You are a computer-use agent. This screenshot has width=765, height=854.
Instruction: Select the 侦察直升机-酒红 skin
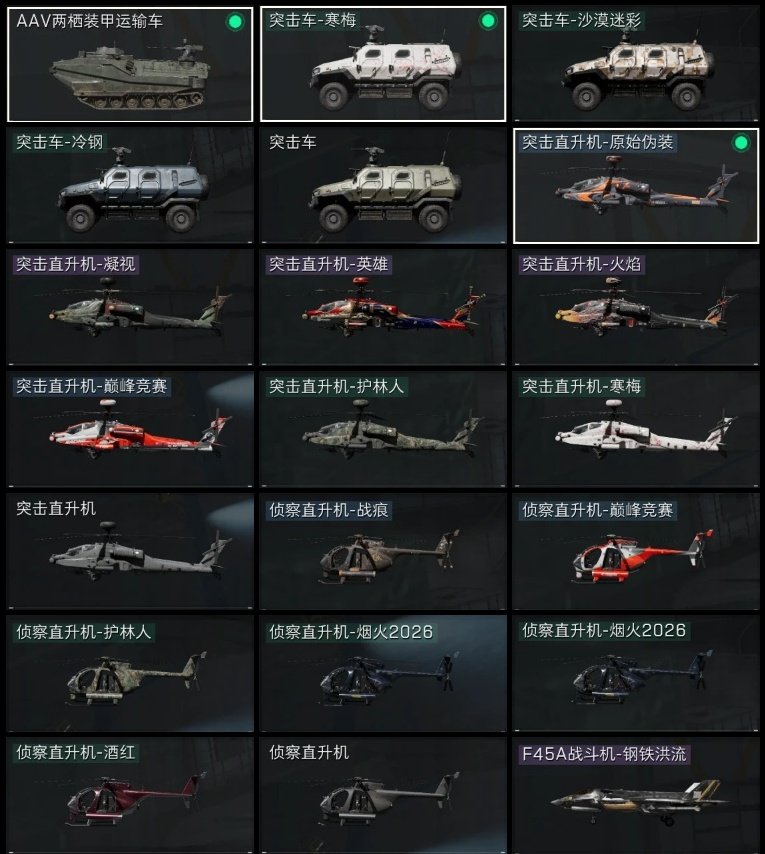click(x=130, y=796)
